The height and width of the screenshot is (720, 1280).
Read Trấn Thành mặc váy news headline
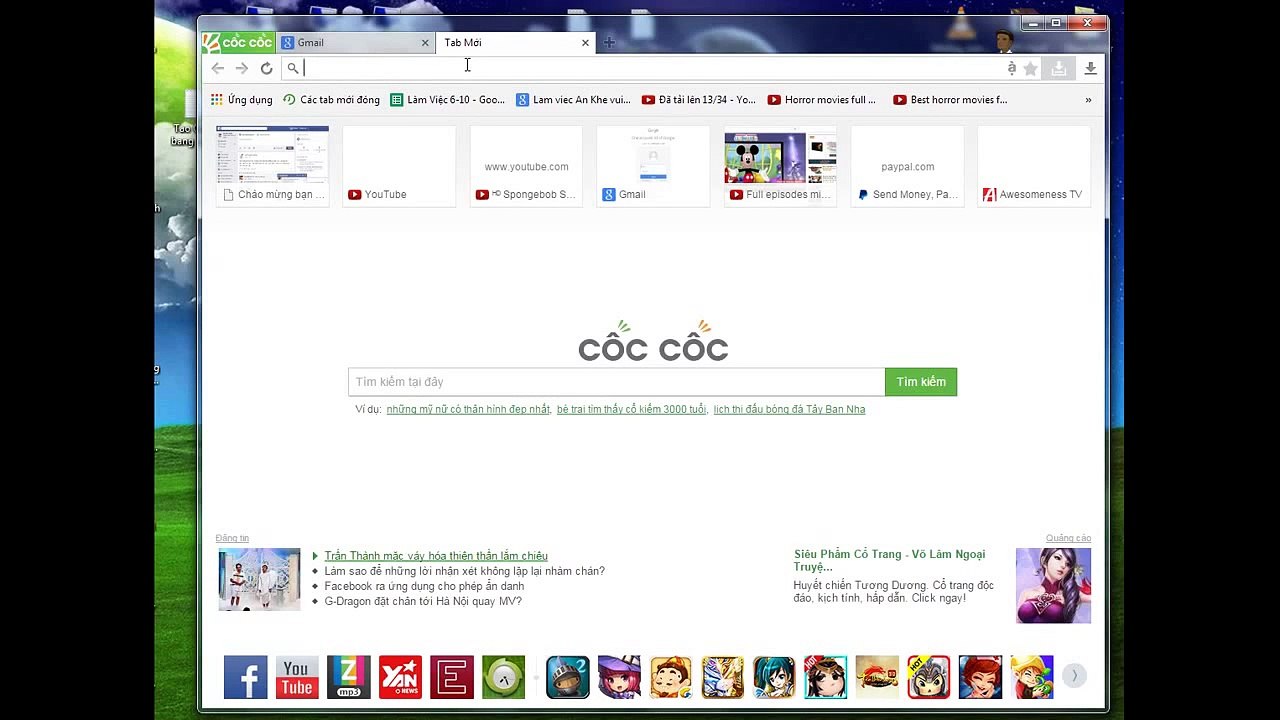[436, 556]
